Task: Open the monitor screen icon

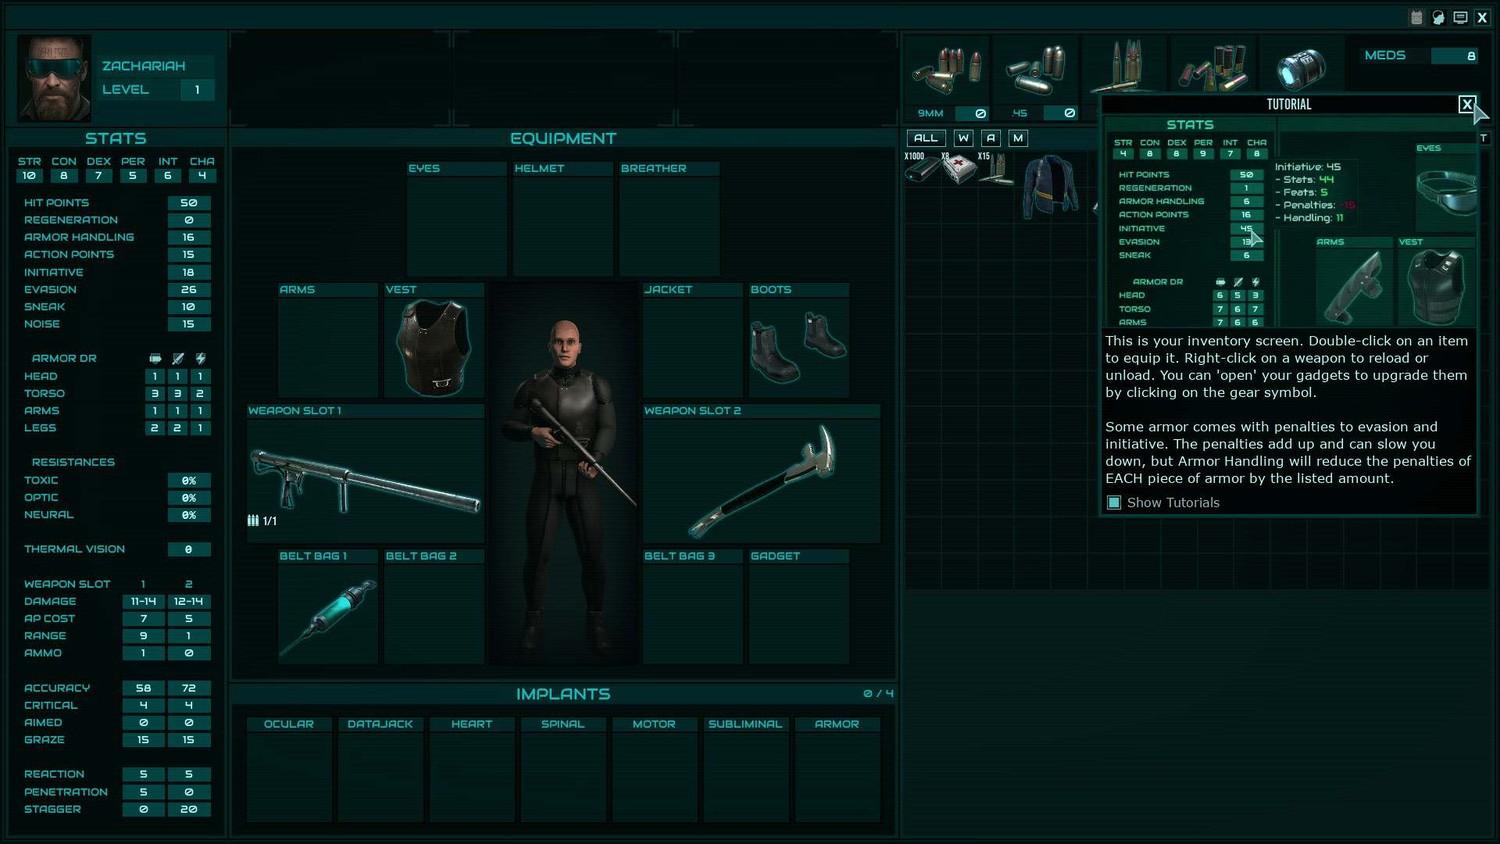Action: (x=1460, y=17)
